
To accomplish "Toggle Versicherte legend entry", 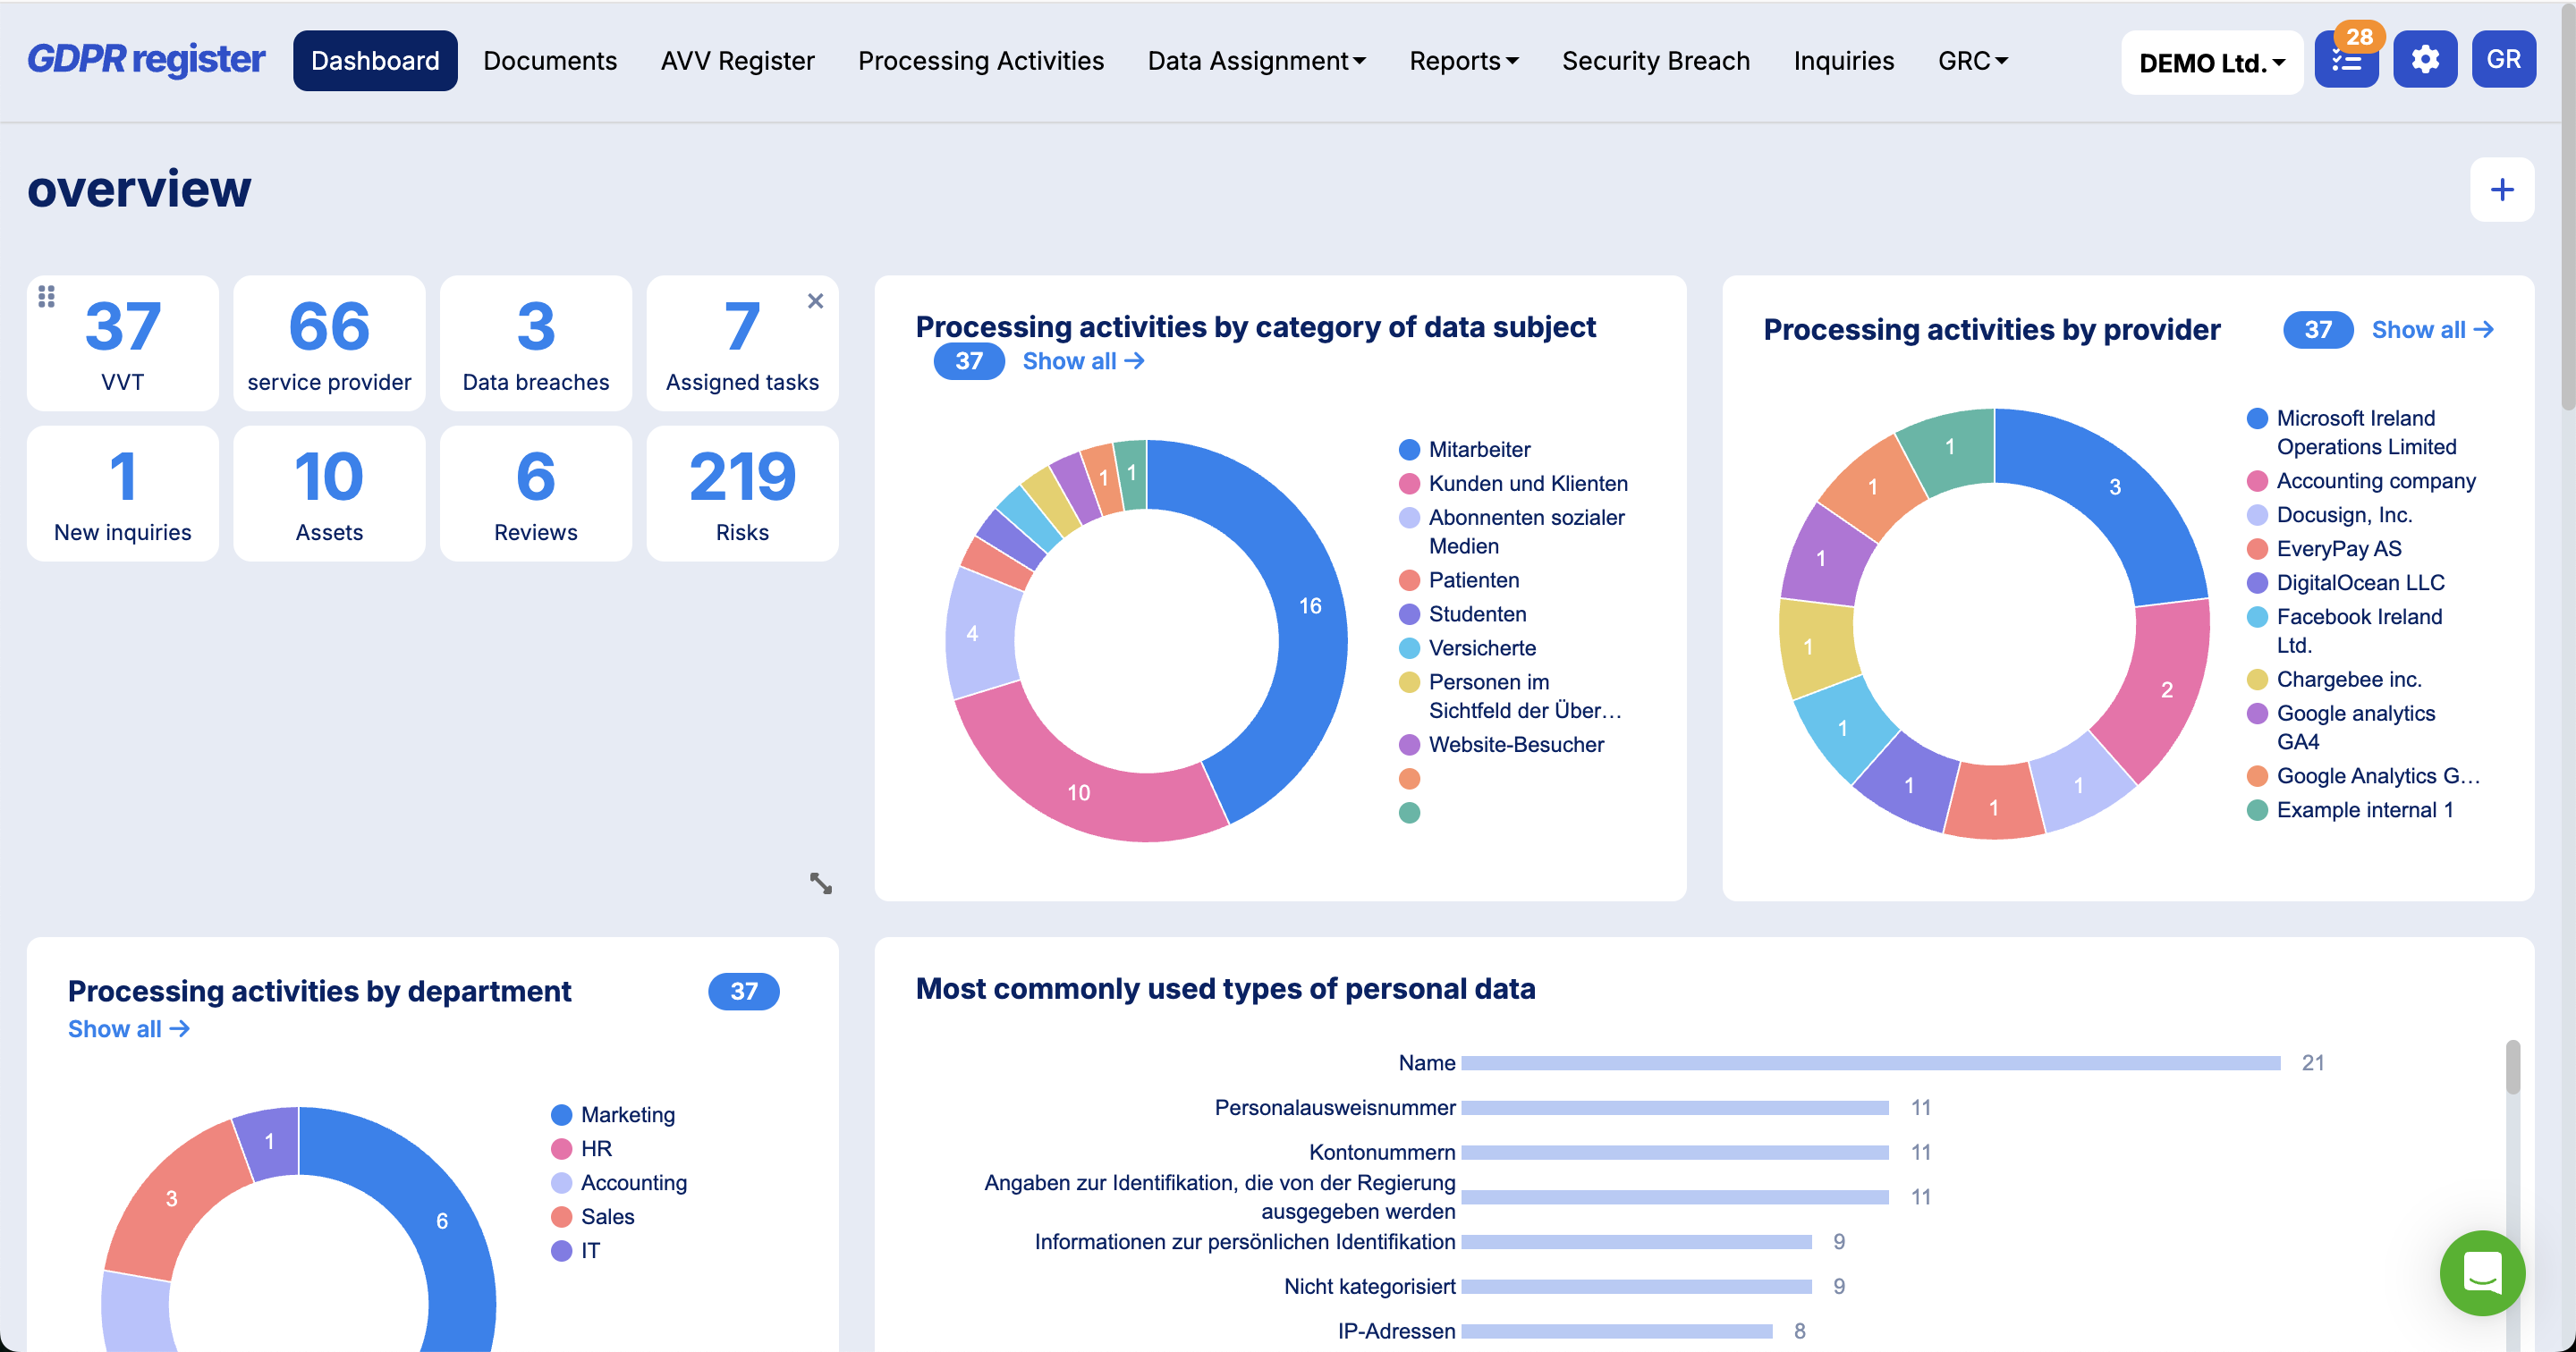I will click(x=1468, y=648).
